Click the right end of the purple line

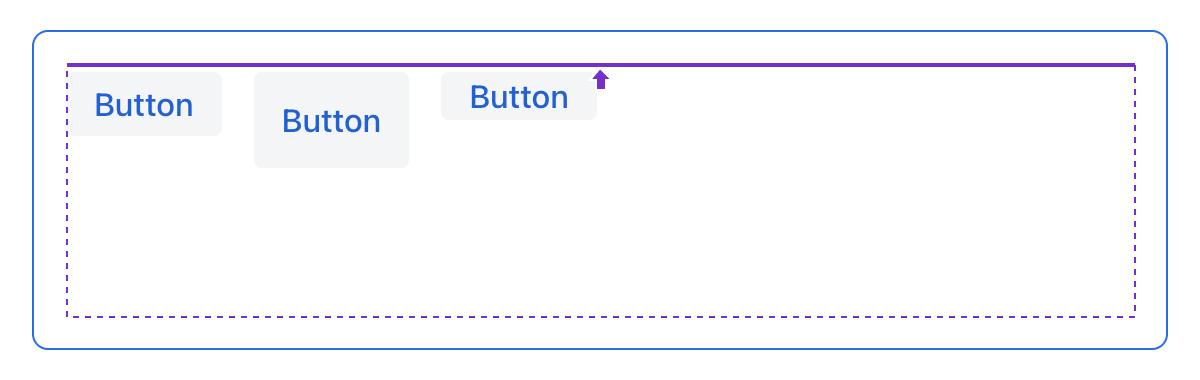coord(1133,65)
